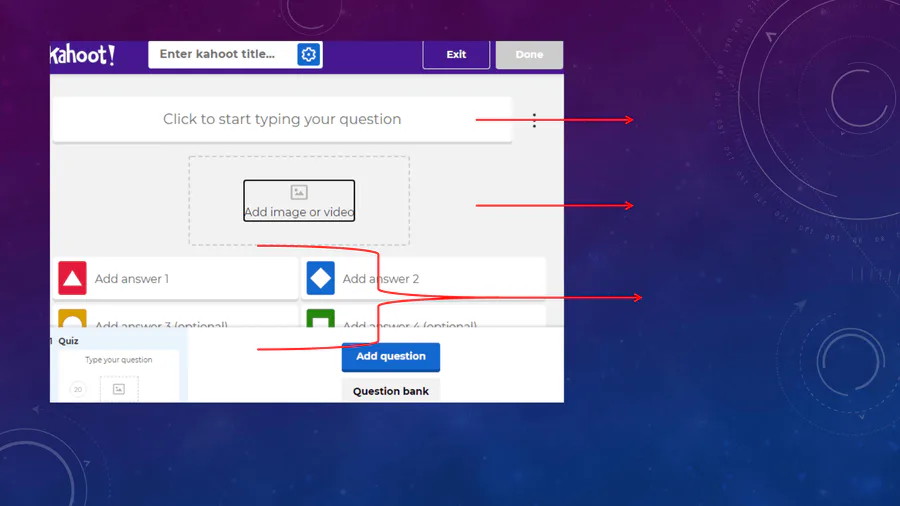Select the Add answer 1 field
Screen dimensions: 900x506
click(190, 279)
